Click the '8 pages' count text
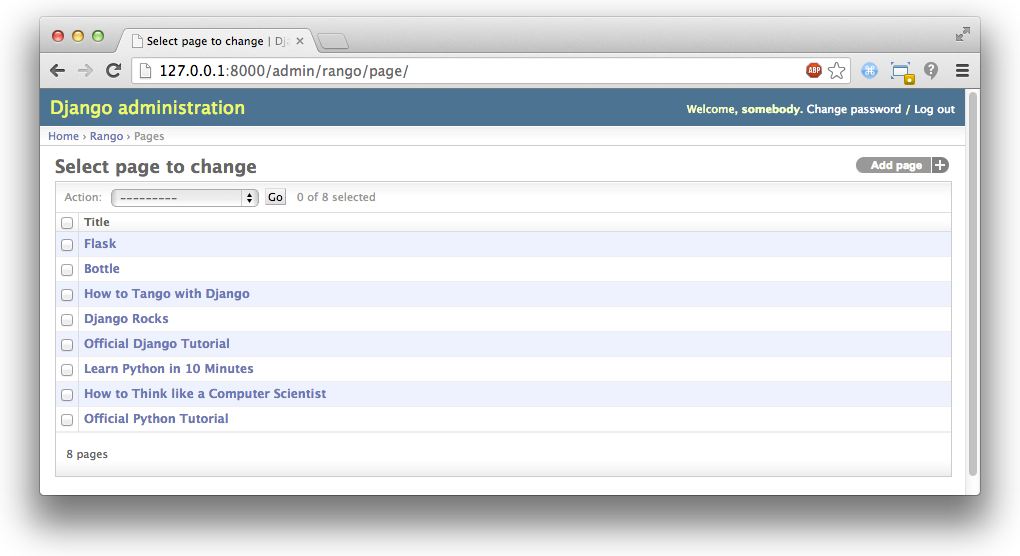Screen dimensions: 1020x556 [x=87, y=454]
